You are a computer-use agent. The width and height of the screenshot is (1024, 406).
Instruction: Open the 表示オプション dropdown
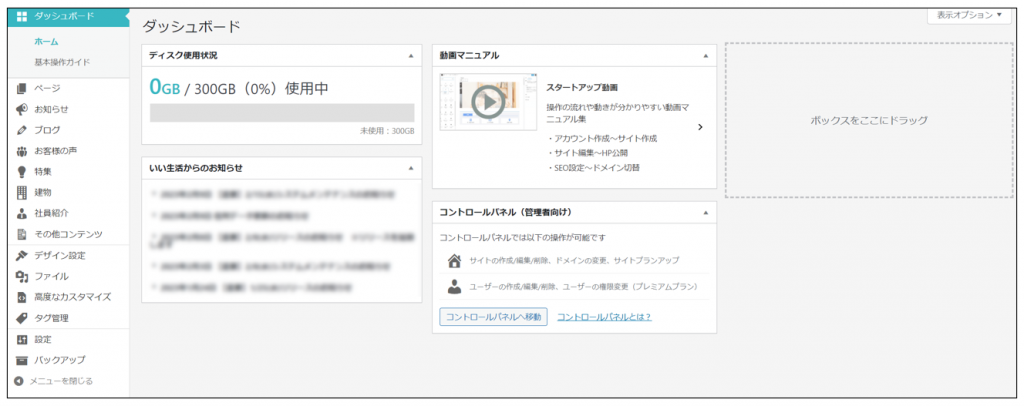(969, 15)
